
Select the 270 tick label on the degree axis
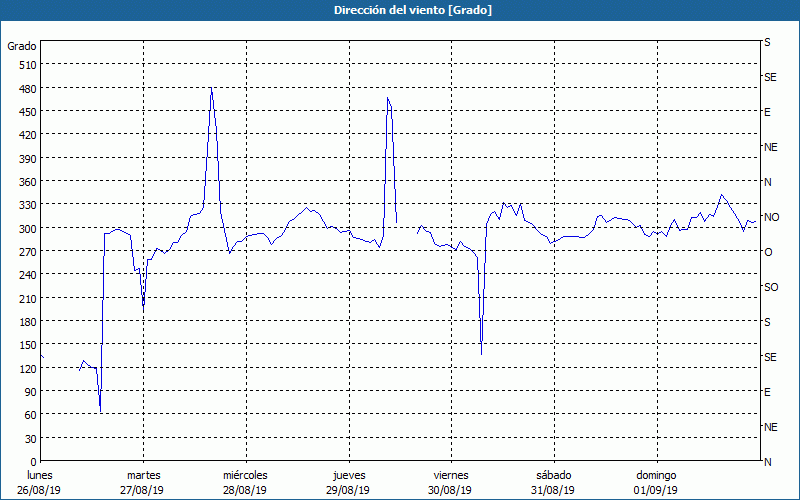28,252
